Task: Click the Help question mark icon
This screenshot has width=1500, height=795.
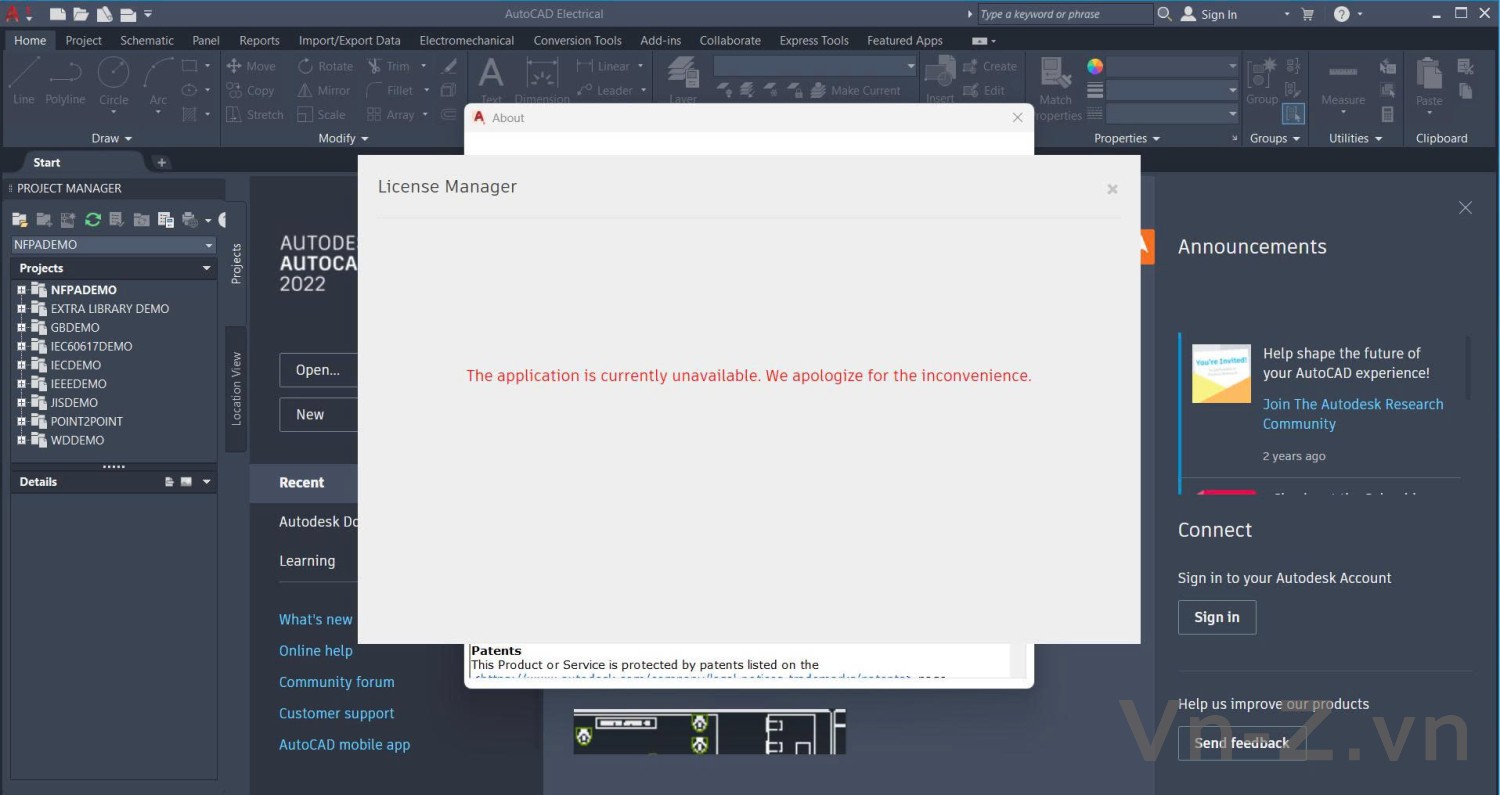Action: pos(1342,14)
